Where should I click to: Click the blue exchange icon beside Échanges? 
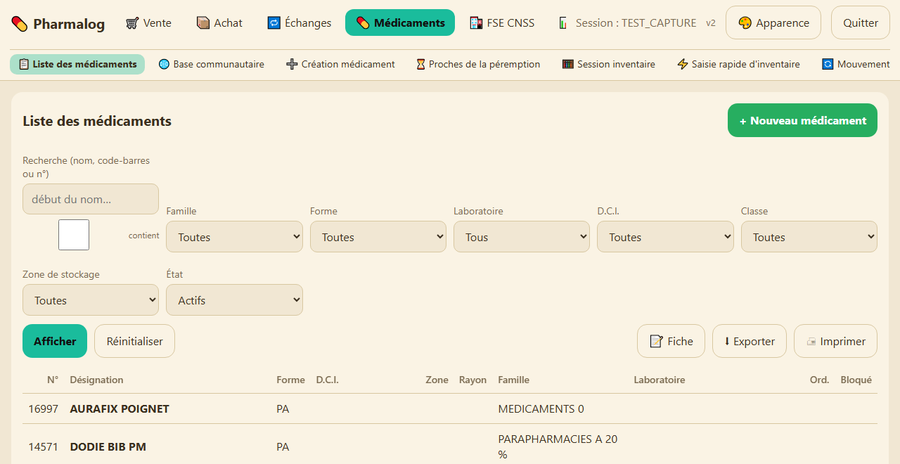(x=274, y=23)
